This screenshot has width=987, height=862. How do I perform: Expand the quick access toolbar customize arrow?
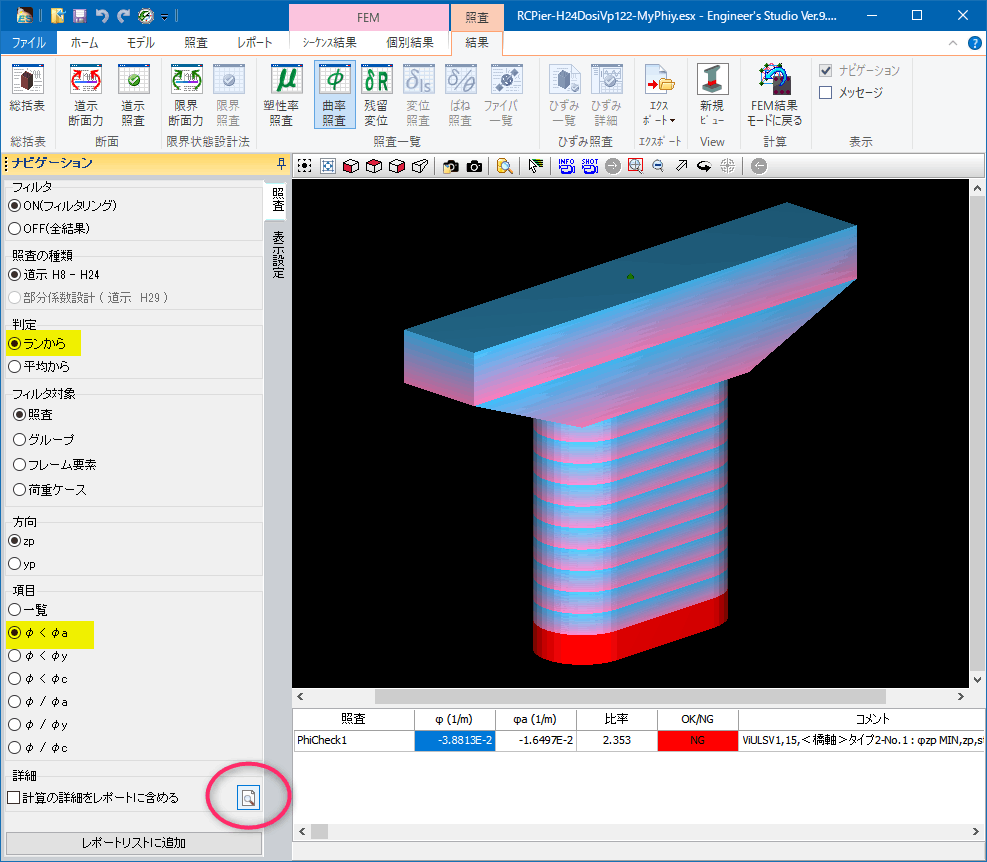tap(164, 16)
